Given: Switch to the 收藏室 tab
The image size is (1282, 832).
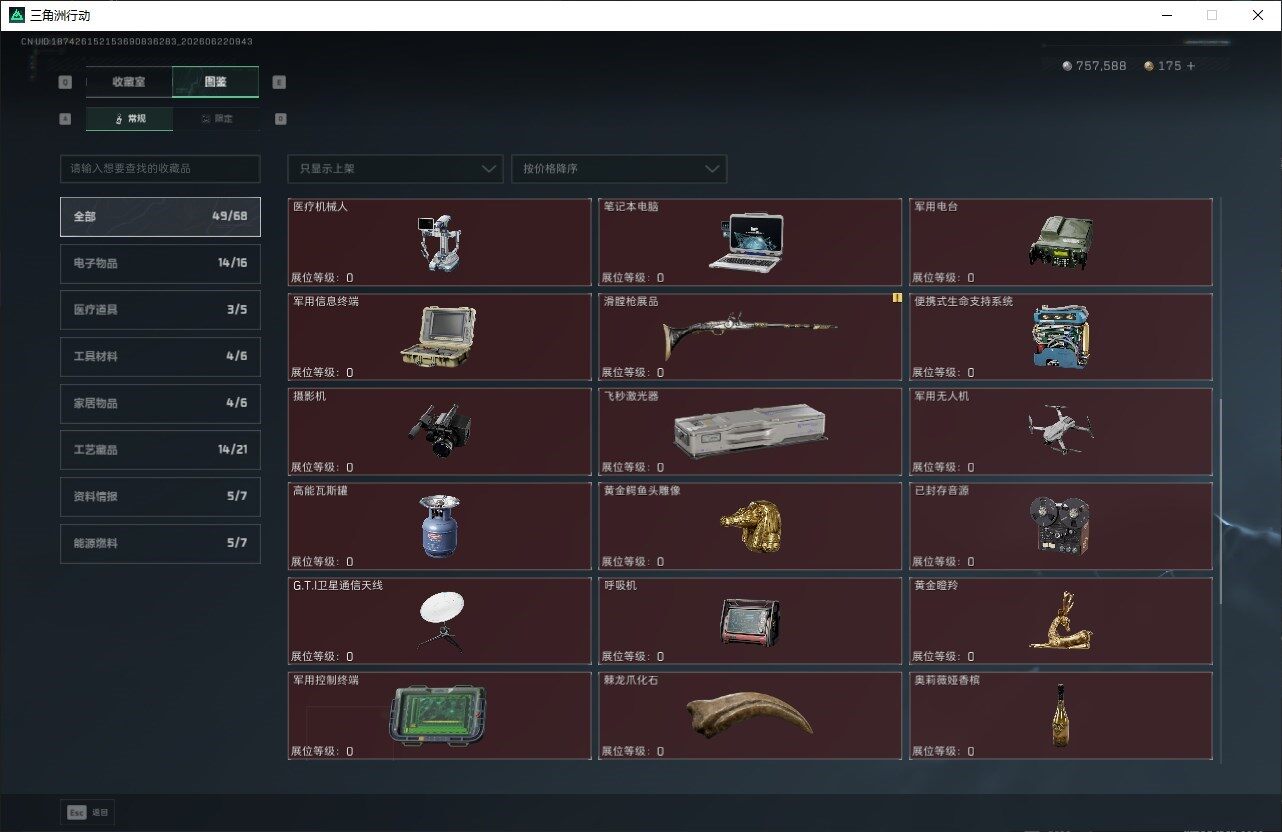Looking at the screenshot, I should pyautogui.click(x=129, y=82).
